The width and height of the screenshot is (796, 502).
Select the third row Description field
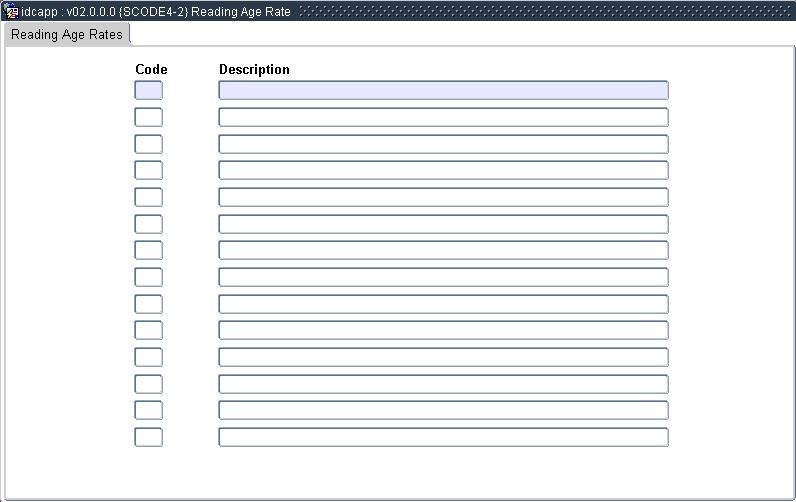(x=443, y=144)
